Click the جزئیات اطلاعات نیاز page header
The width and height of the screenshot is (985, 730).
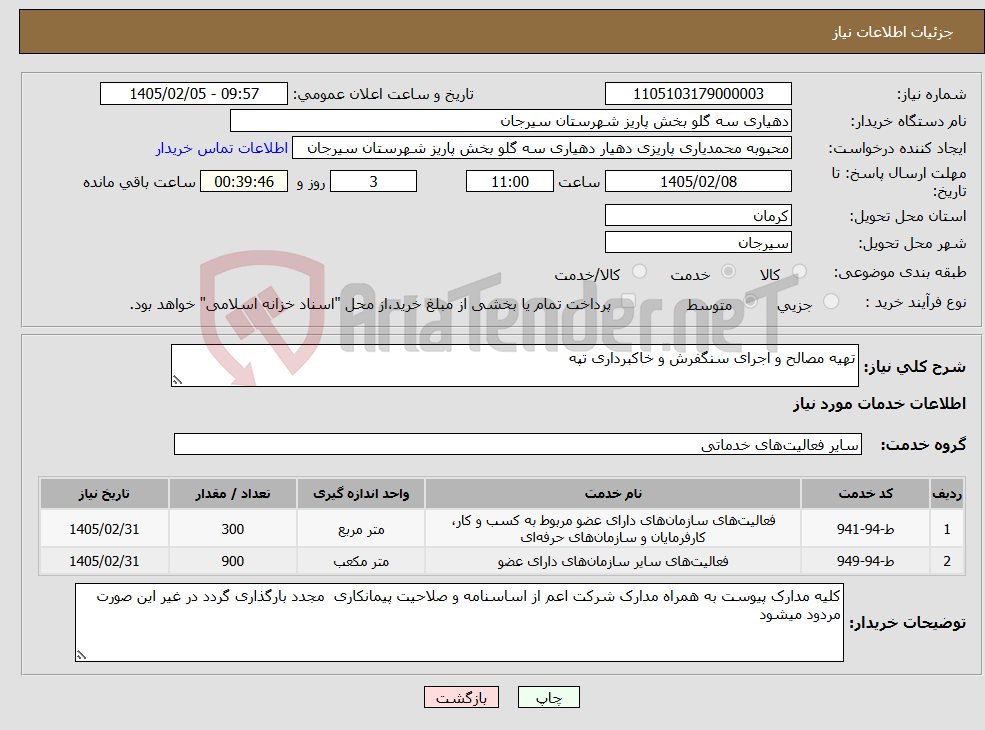click(892, 32)
